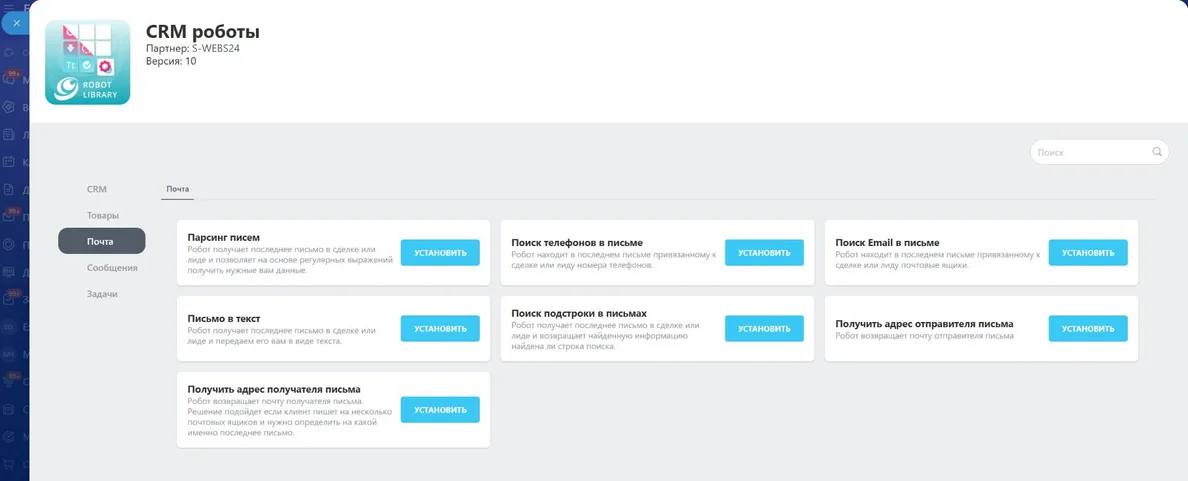1188x481 pixels.
Task: Select the Почта sidebar category
Action: [x=102, y=242]
